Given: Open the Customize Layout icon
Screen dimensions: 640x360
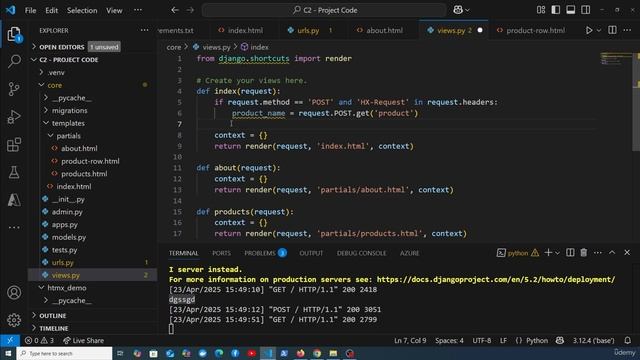Looking at the screenshot, I should tap(541, 10).
